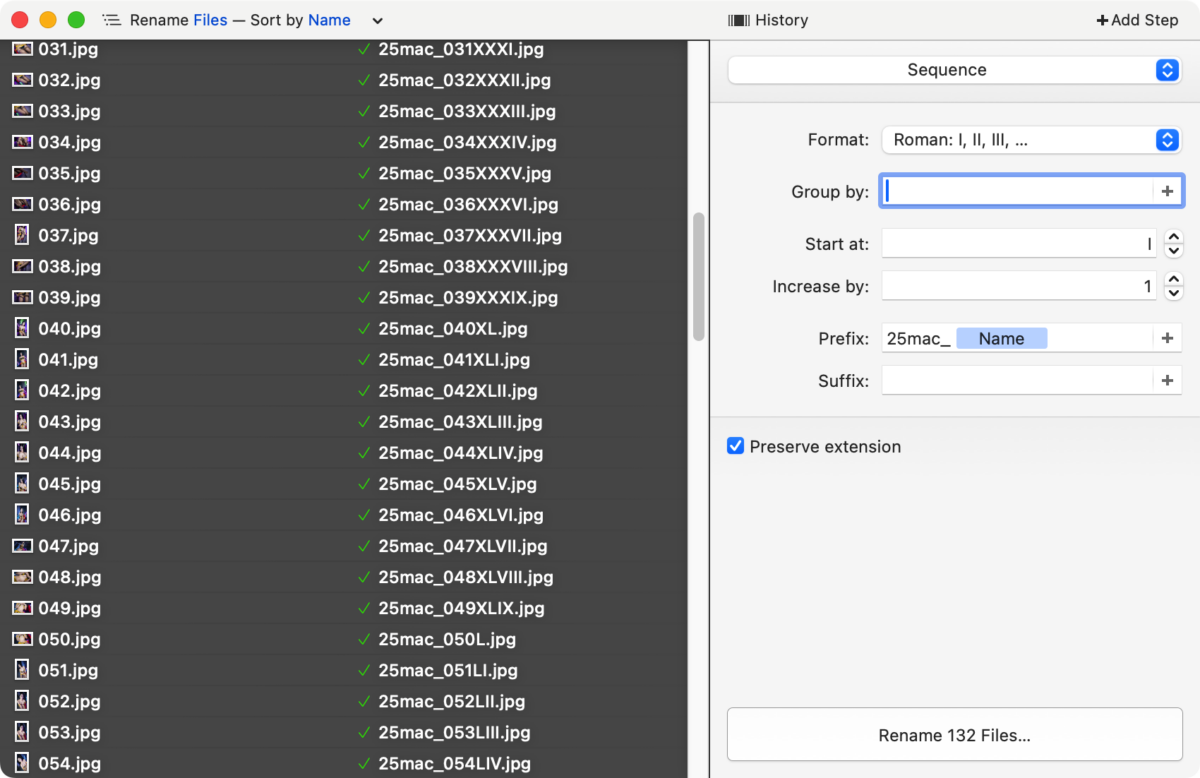The width and height of the screenshot is (1200, 778).
Task: Click the green checkmark beside 25mac_036XXXVI.jpg
Action: pos(364,204)
